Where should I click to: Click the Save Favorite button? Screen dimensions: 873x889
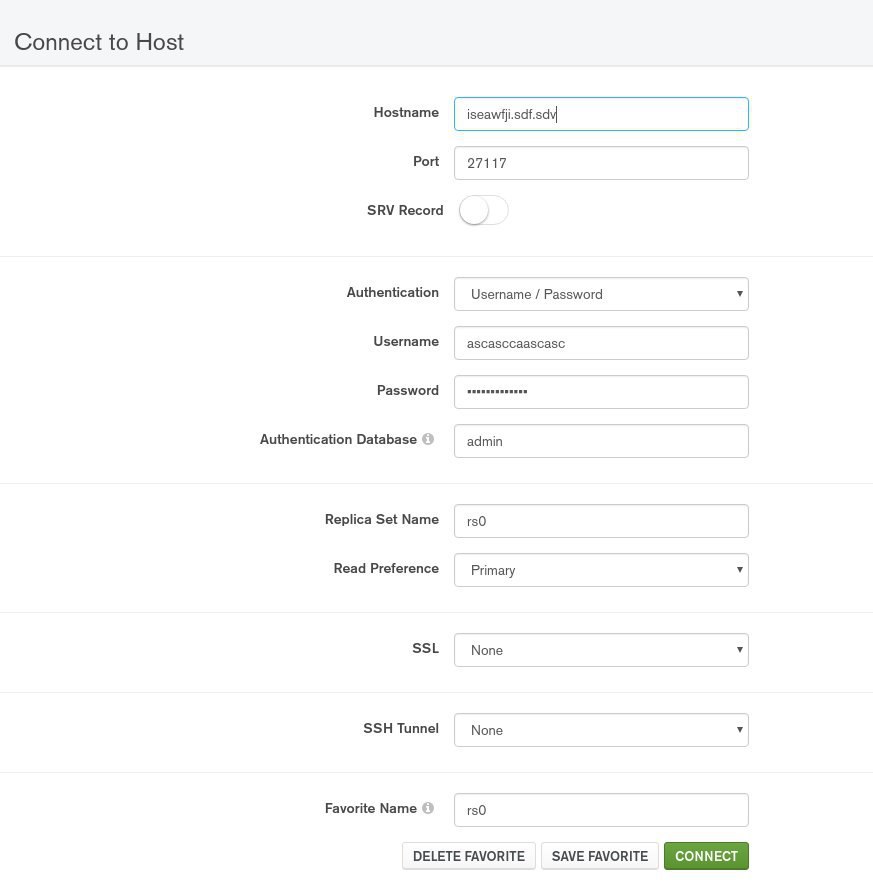pos(600,856)
